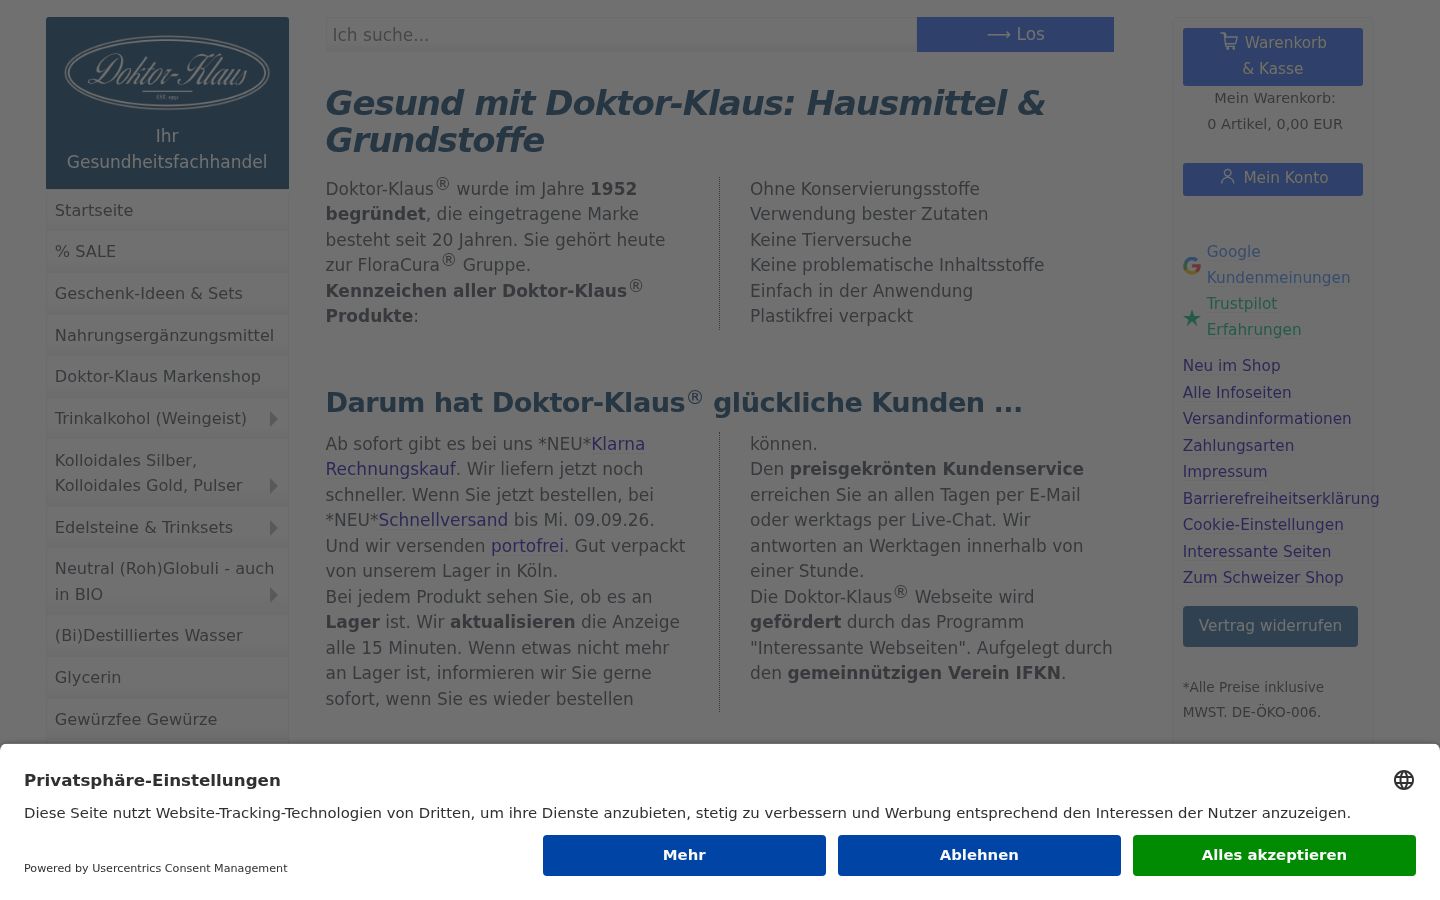1440x900 pixels.
Task: Click 'Ihr Gesundheitsfachhandel' tagline
Action: point(167,149)
